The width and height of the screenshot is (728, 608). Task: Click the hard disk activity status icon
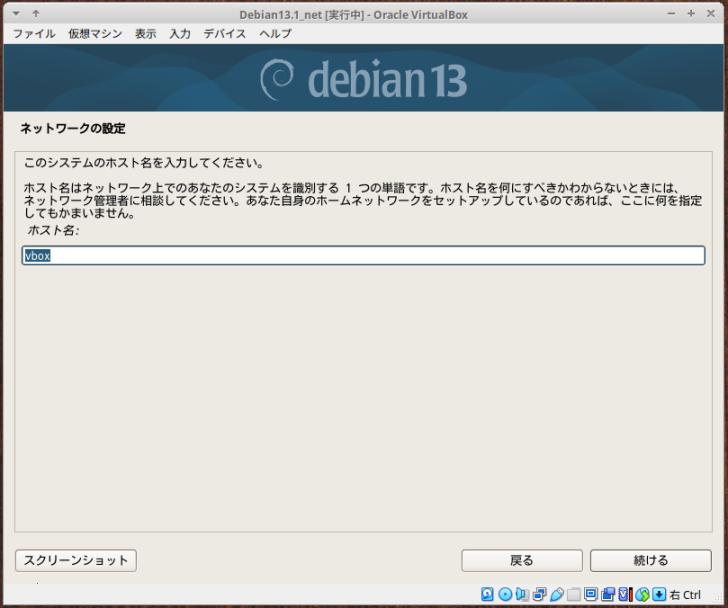tap(488, 594)
